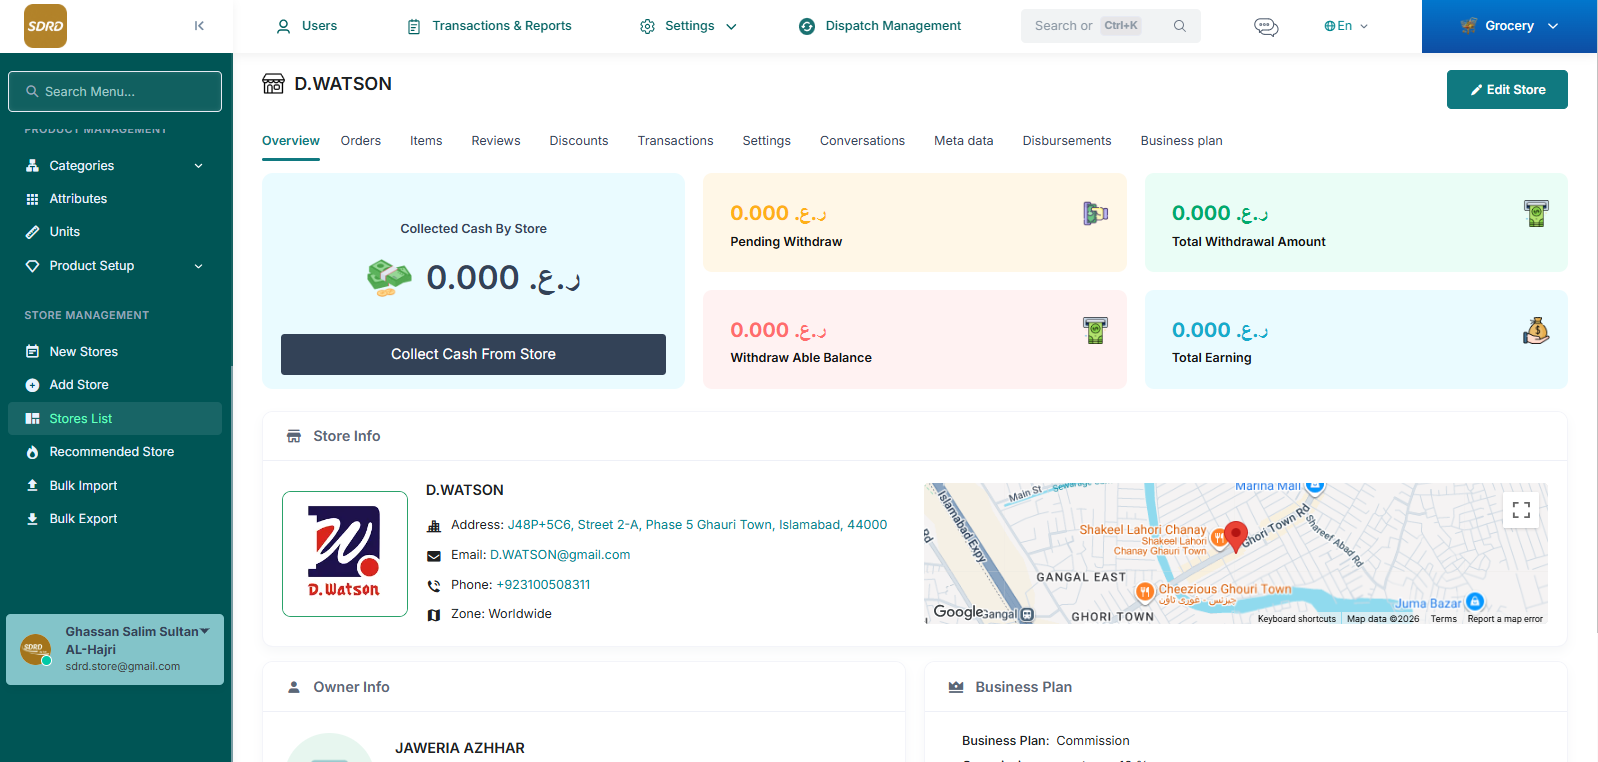Open the store Settings tab
Image resolution: width=1598 pixels, height=762 pixels.
point(767,141)
